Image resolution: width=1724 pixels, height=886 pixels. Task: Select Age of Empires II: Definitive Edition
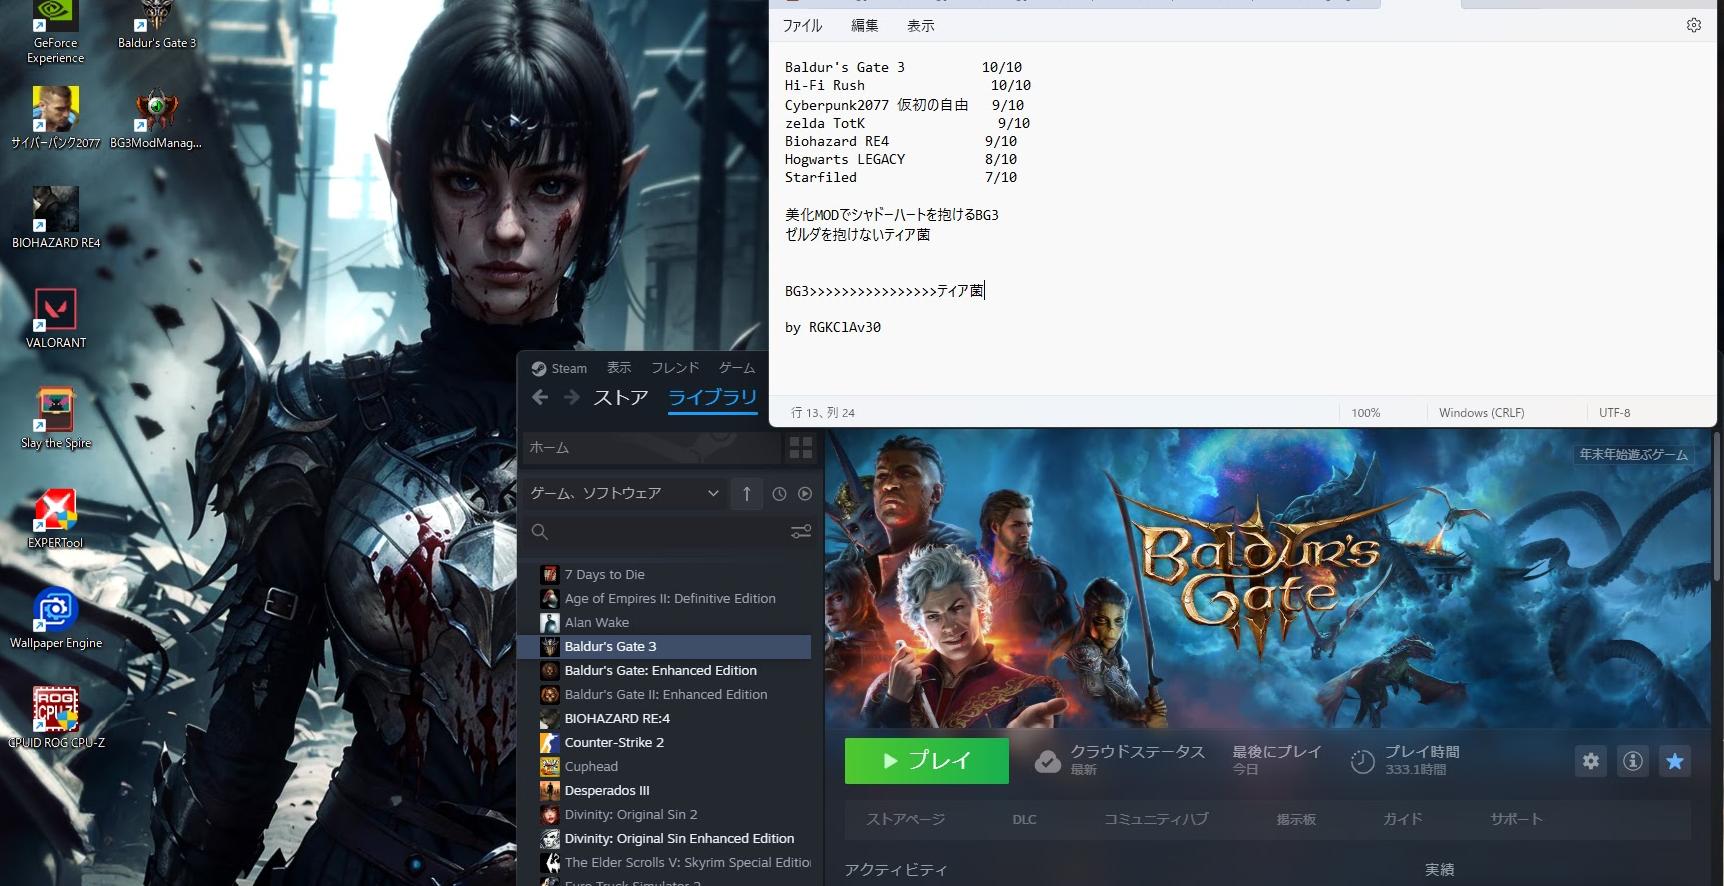point(665,598)
